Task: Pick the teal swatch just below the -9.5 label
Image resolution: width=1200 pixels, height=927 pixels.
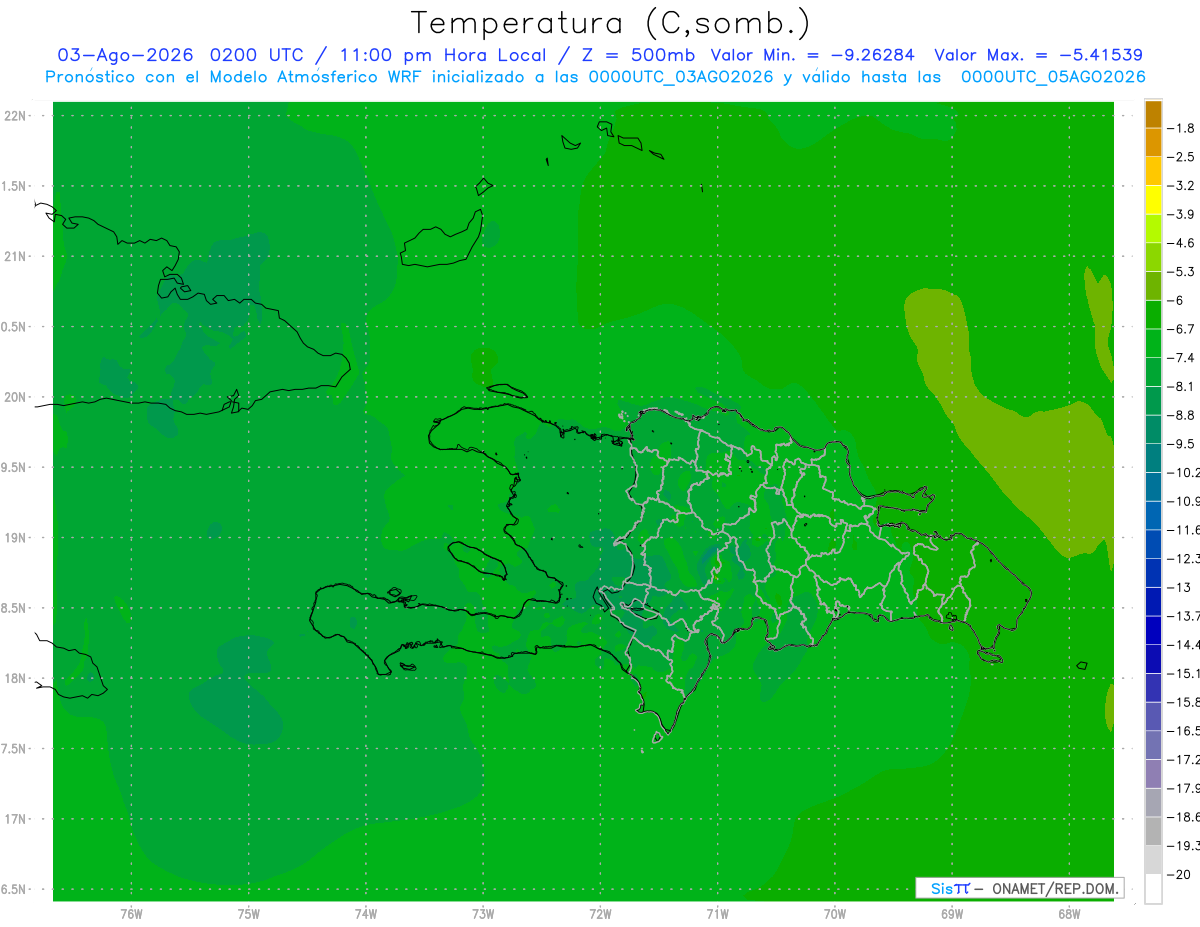Action: coord(1153,457)
